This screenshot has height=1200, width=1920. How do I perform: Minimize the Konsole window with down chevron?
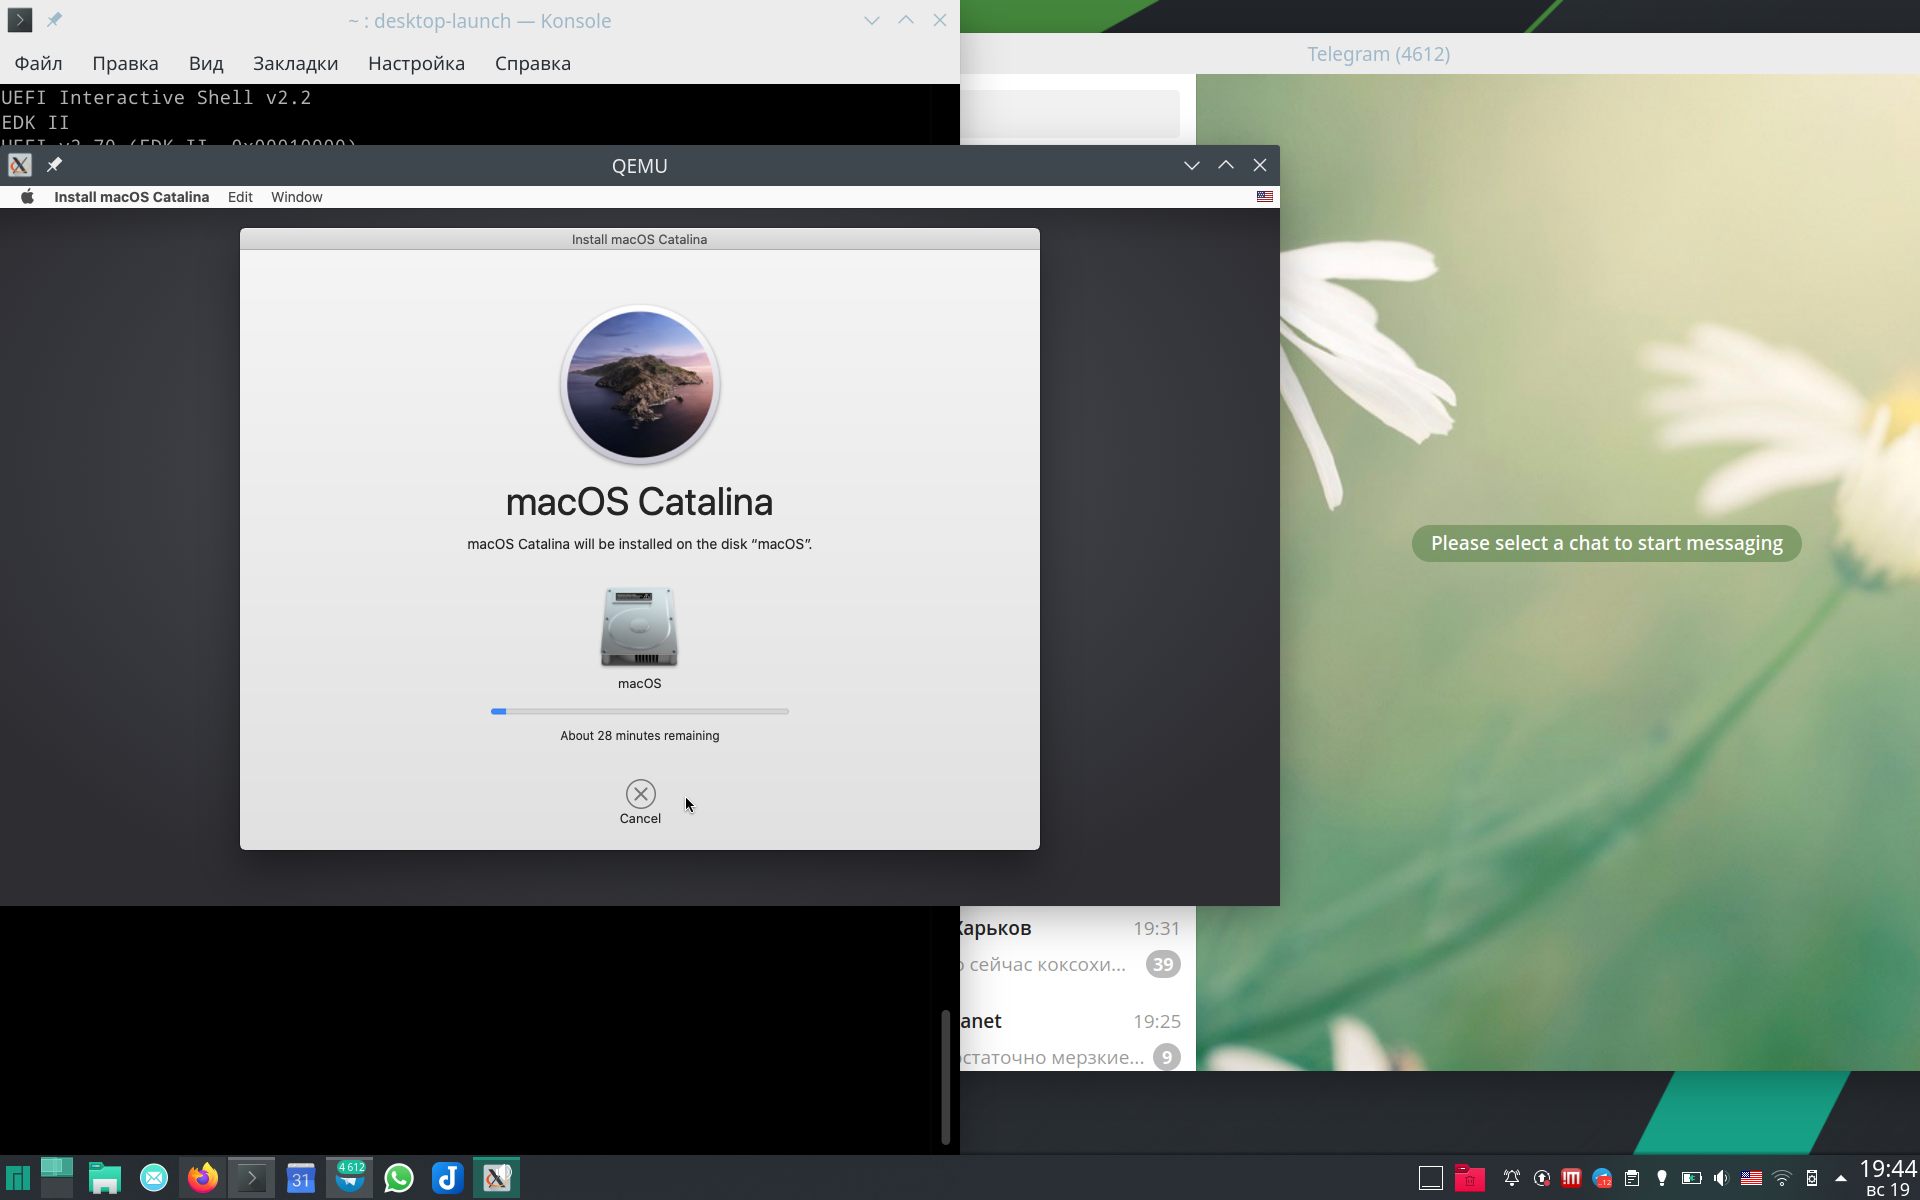pos(871,20)
